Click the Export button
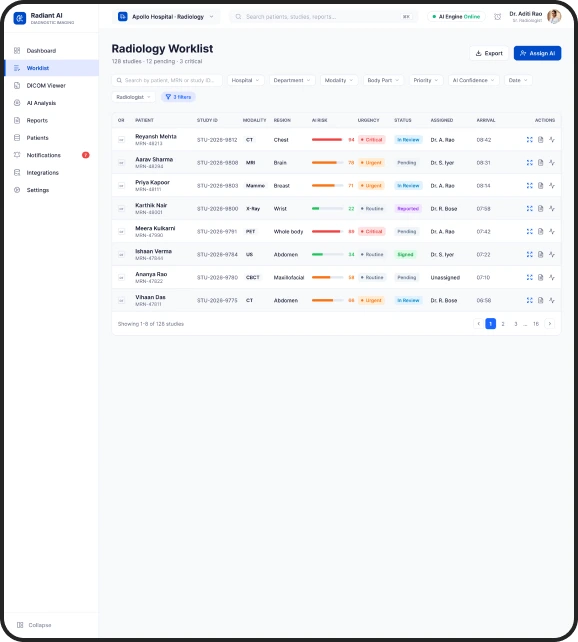578x642 pixels. 489,53
